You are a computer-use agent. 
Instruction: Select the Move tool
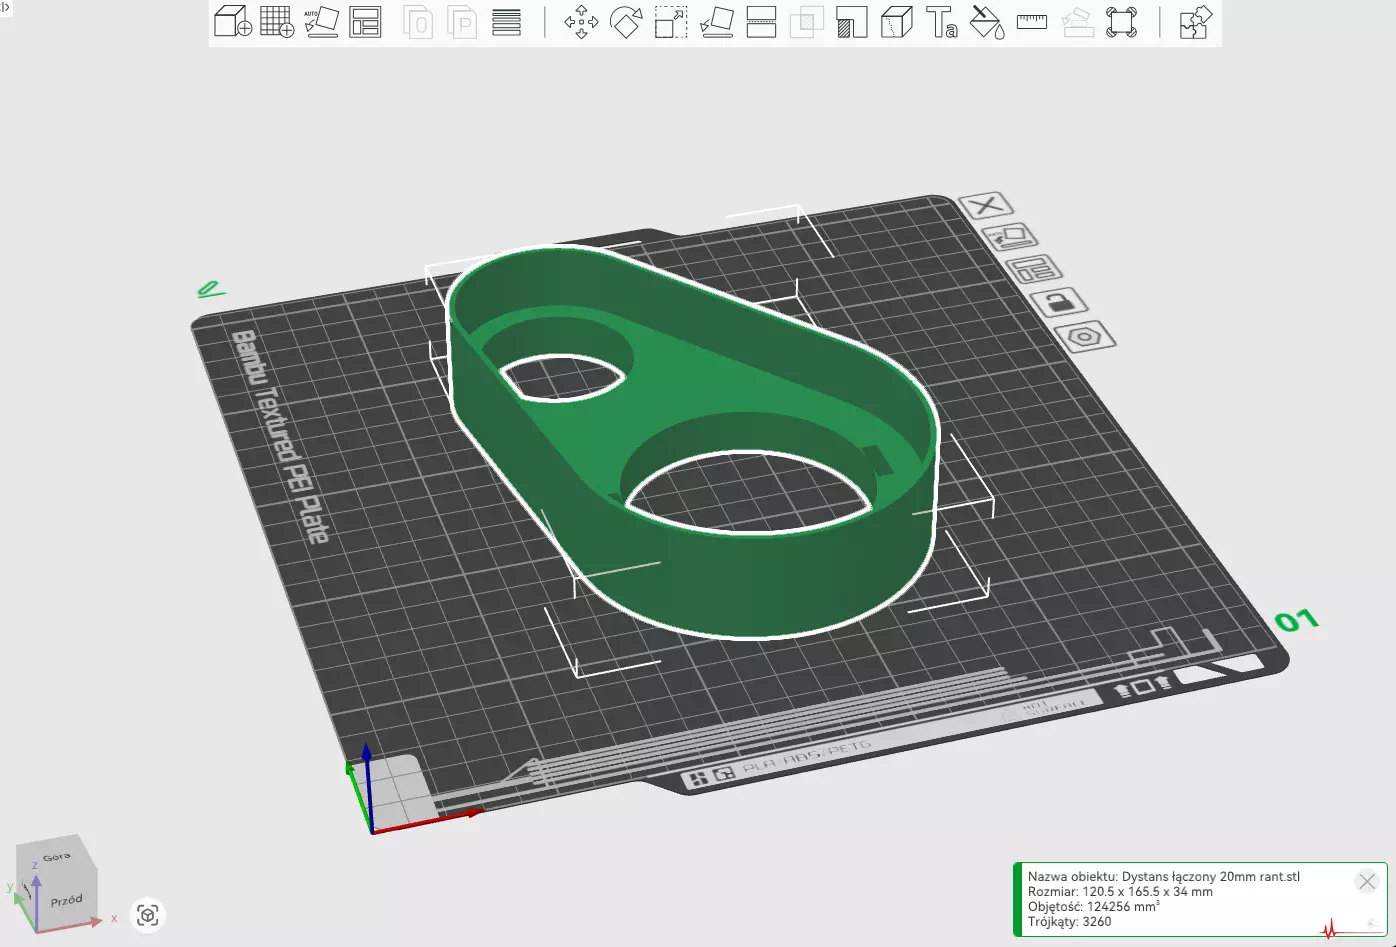pos(581,22)
